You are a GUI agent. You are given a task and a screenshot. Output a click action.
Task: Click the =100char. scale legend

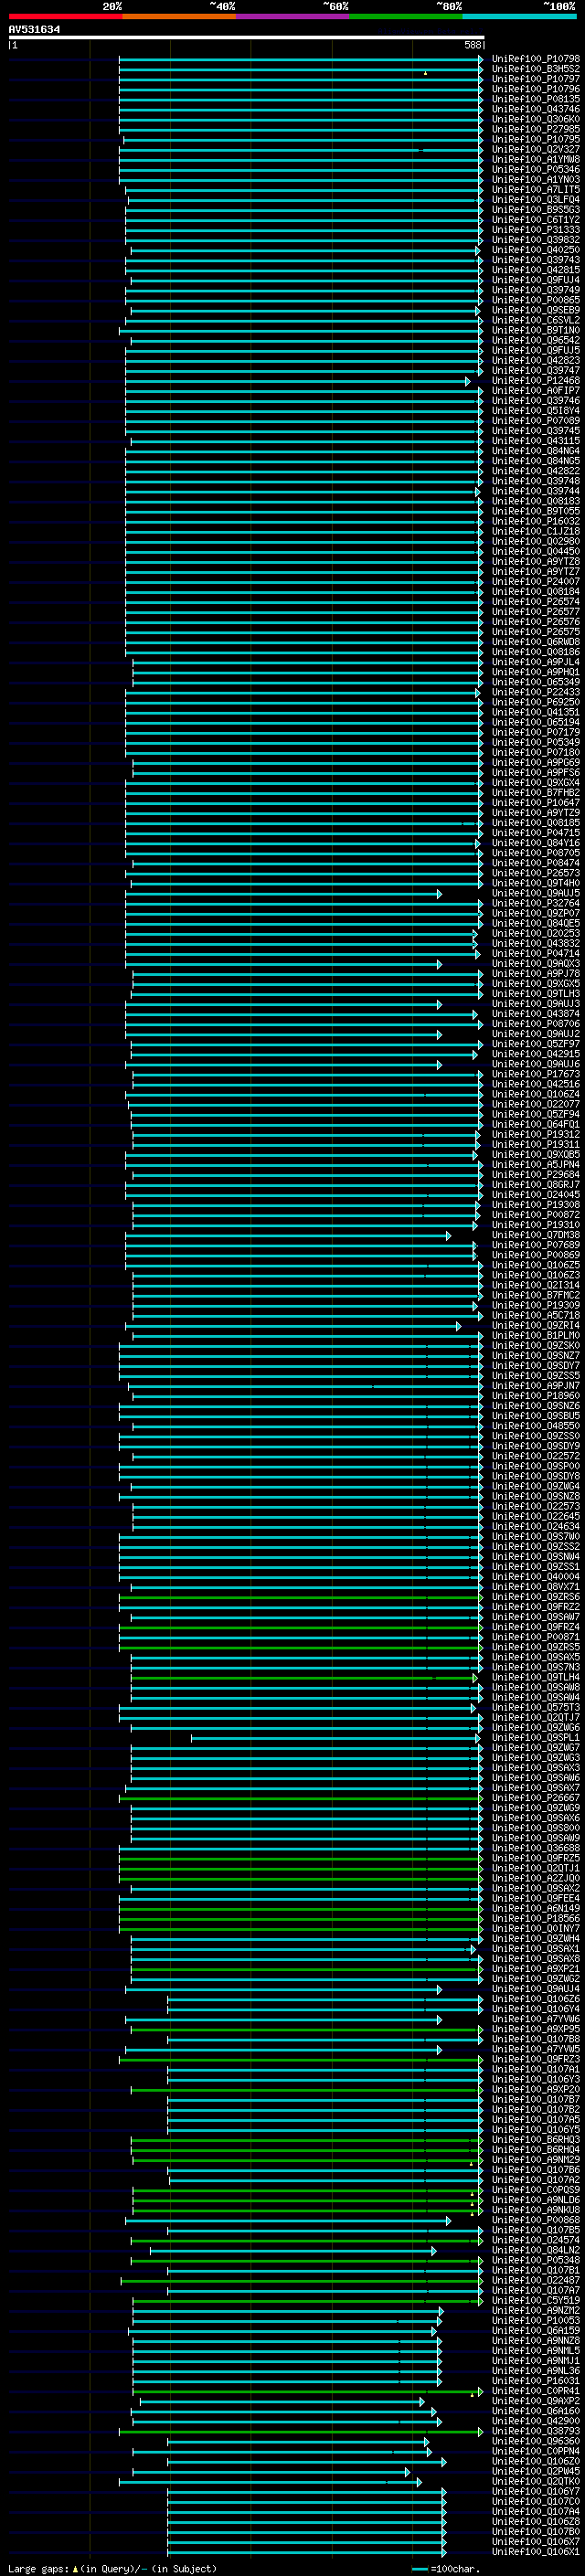[x=445, y=2570]
